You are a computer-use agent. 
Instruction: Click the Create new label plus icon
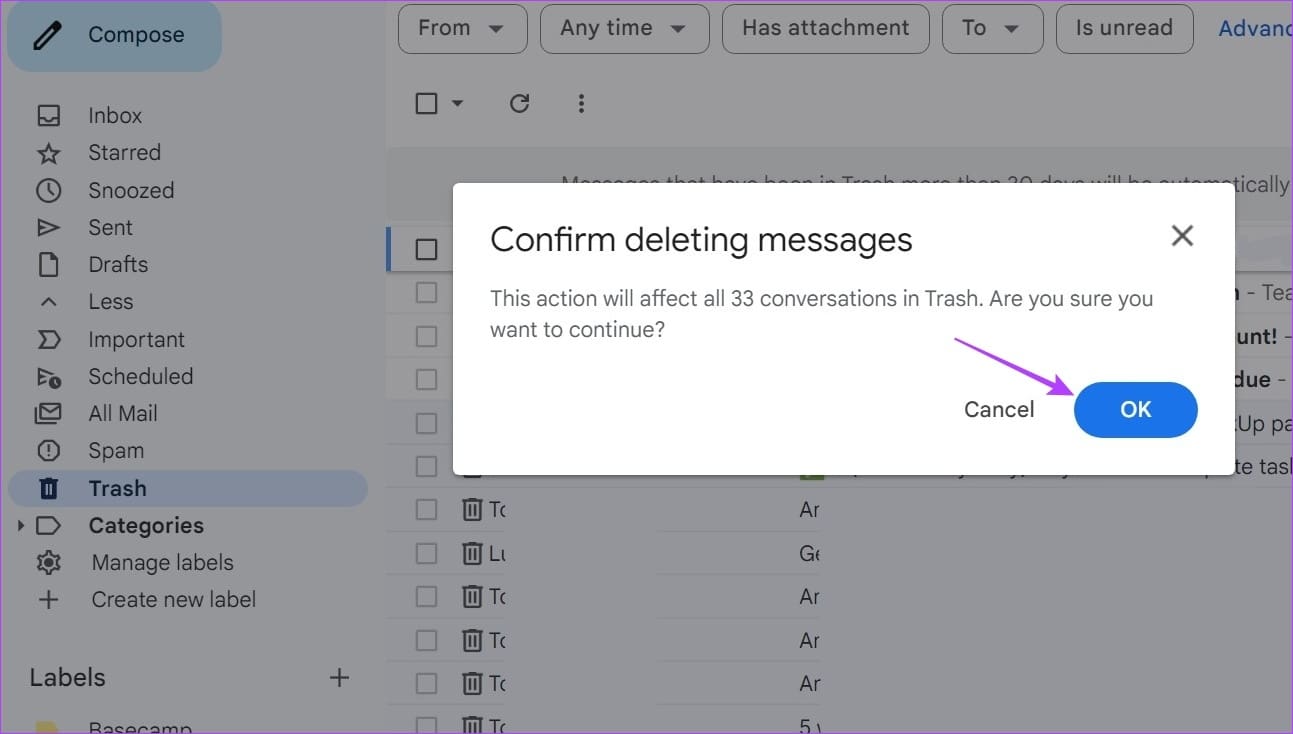click(x=48, y=599)
